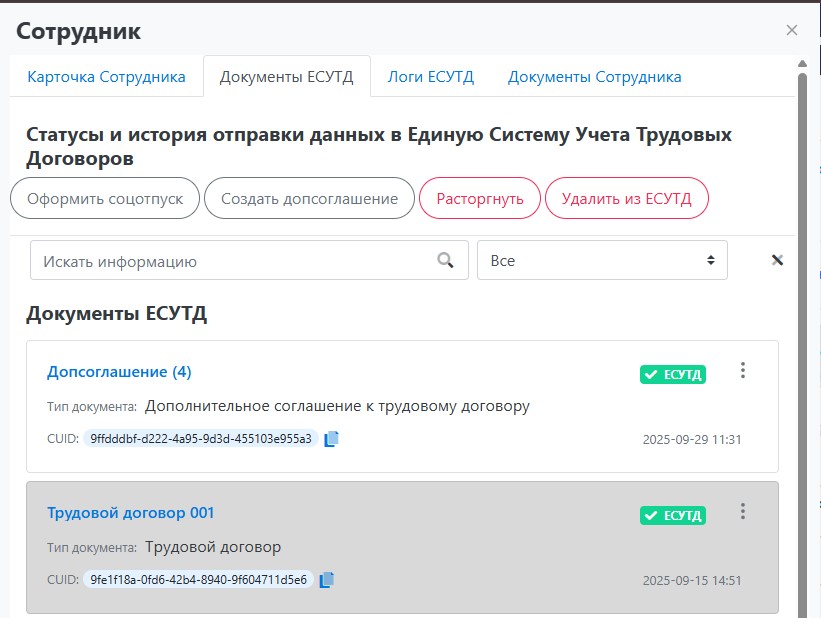Focus the Искать информацию search field

click(x=230, y=261)
